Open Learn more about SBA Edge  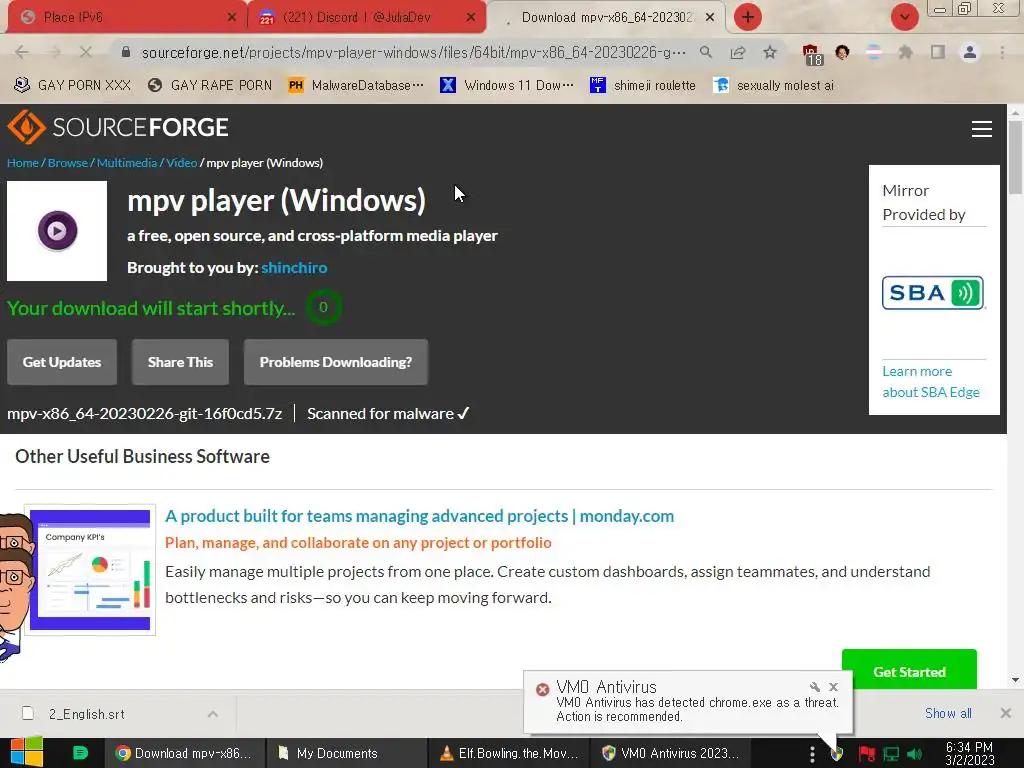point(931,381)
